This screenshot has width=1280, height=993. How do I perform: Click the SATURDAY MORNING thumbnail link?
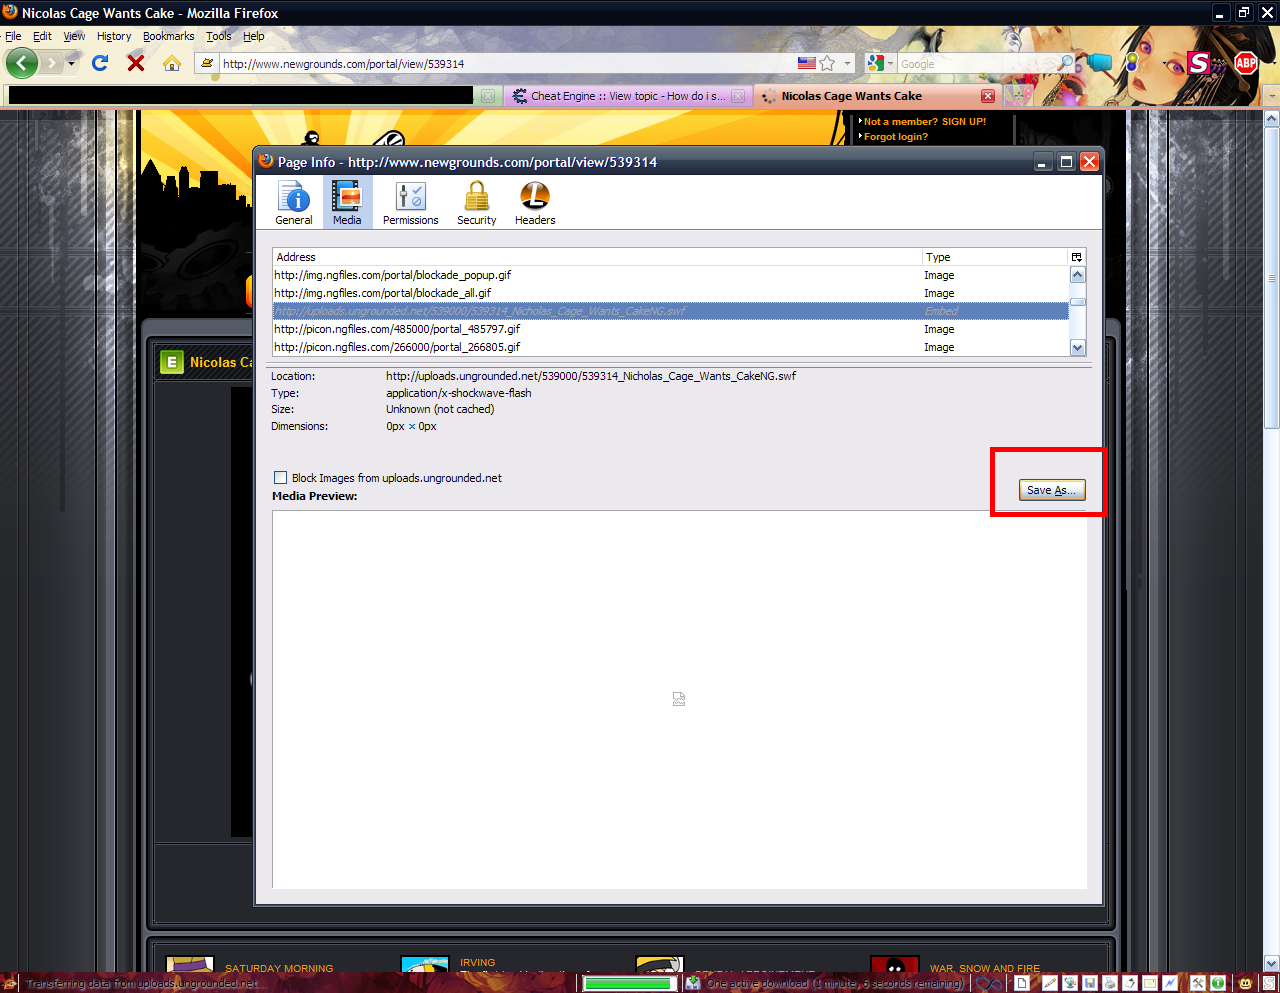coord(190,965)
